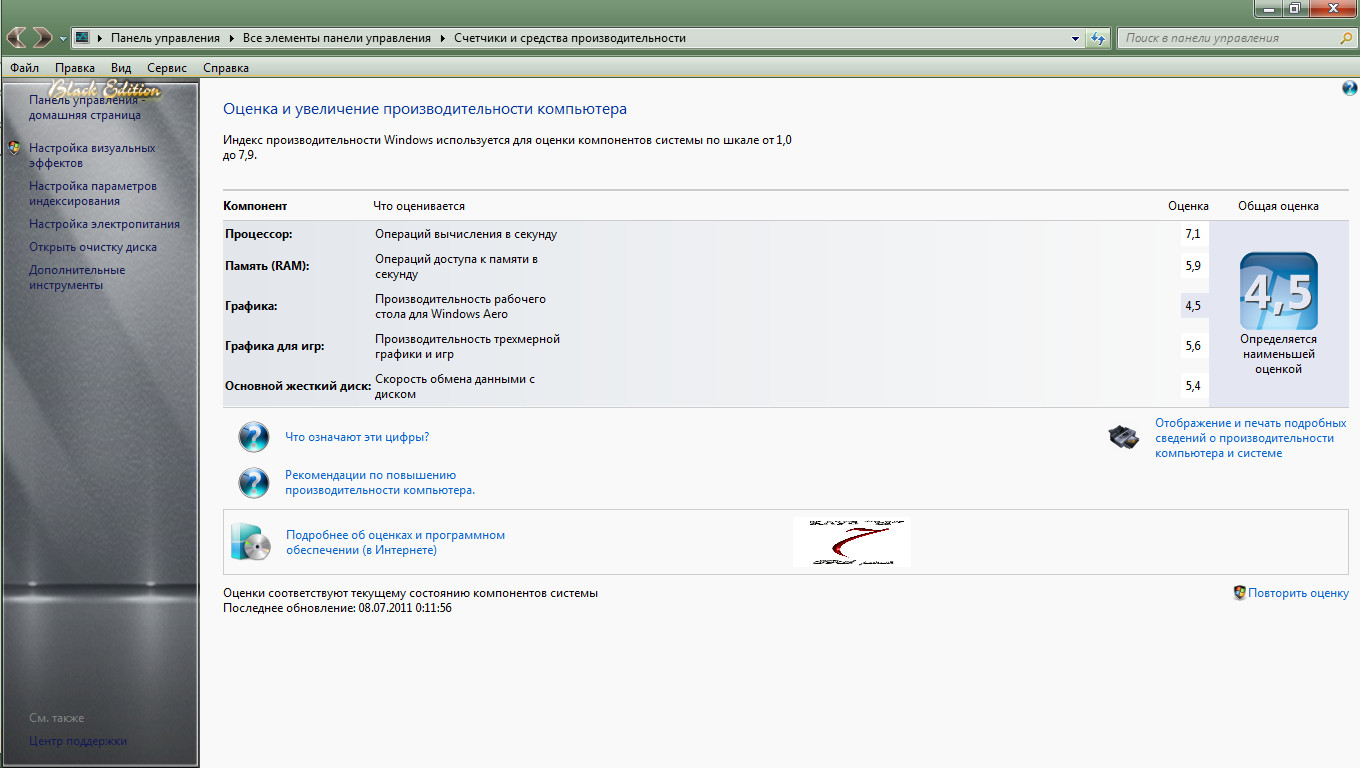Open the recent pages dropdown arrow
This screenshot has width=1360, height=768.
63,39
